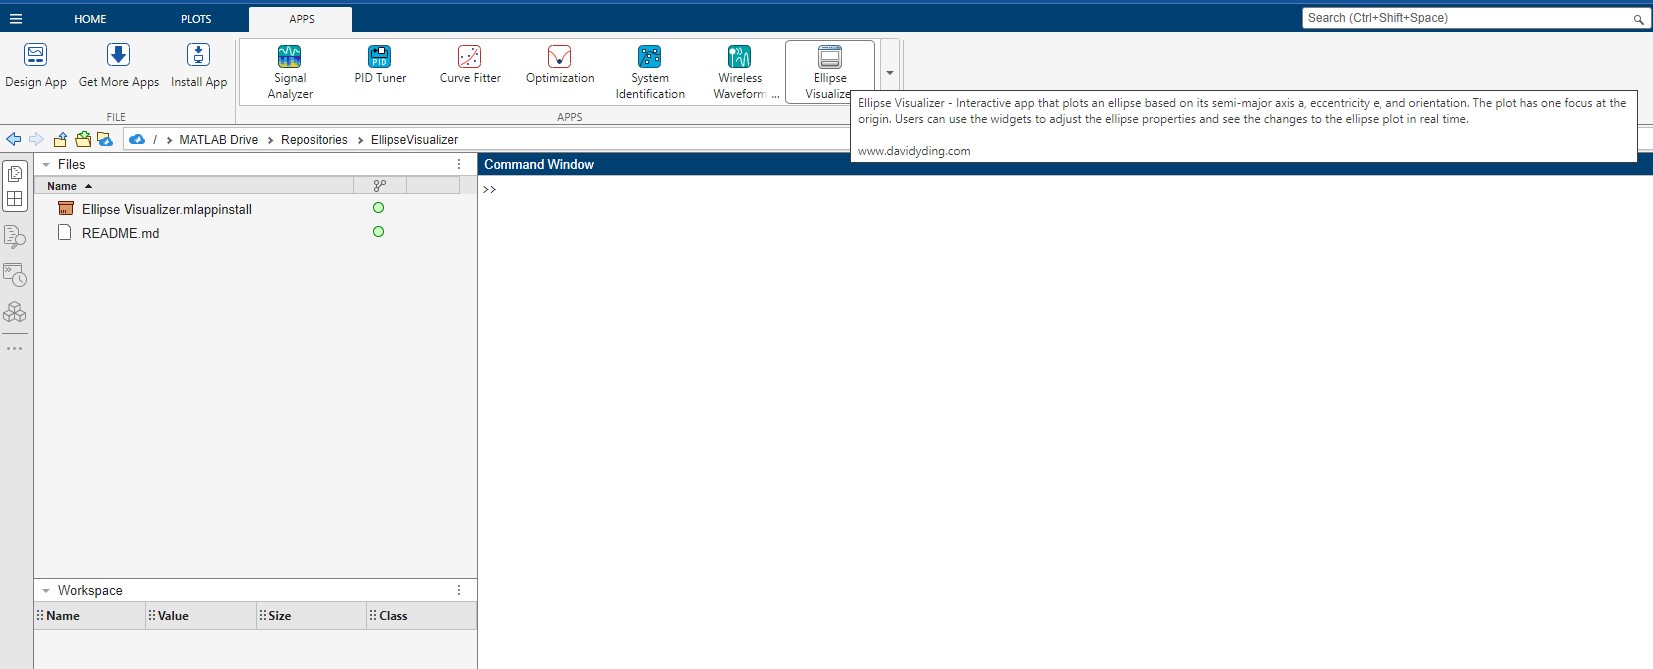The height and width of the screenshot is (669, 1653).
Task: Click www.davidyding.com in the tooltip
Action: (x=914, y=151)
